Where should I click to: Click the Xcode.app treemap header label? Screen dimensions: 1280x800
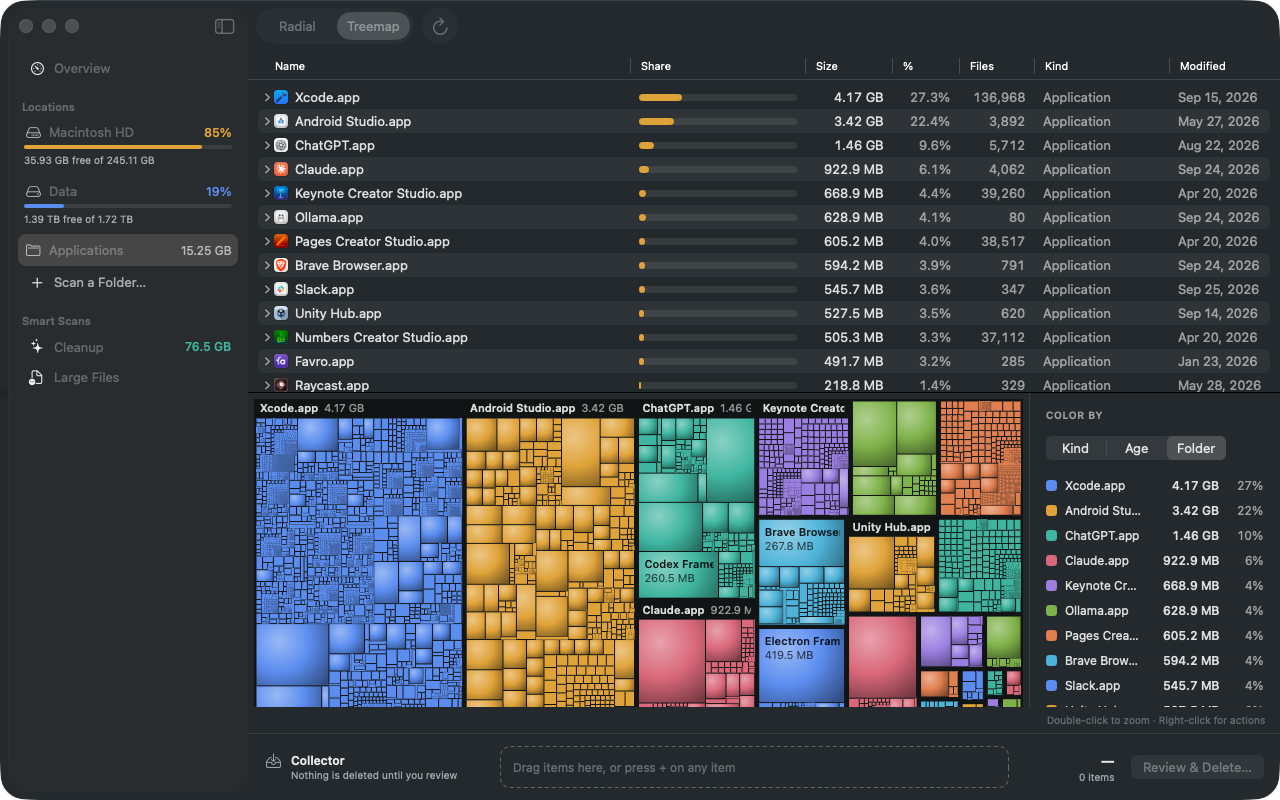[x=289, y=408]
